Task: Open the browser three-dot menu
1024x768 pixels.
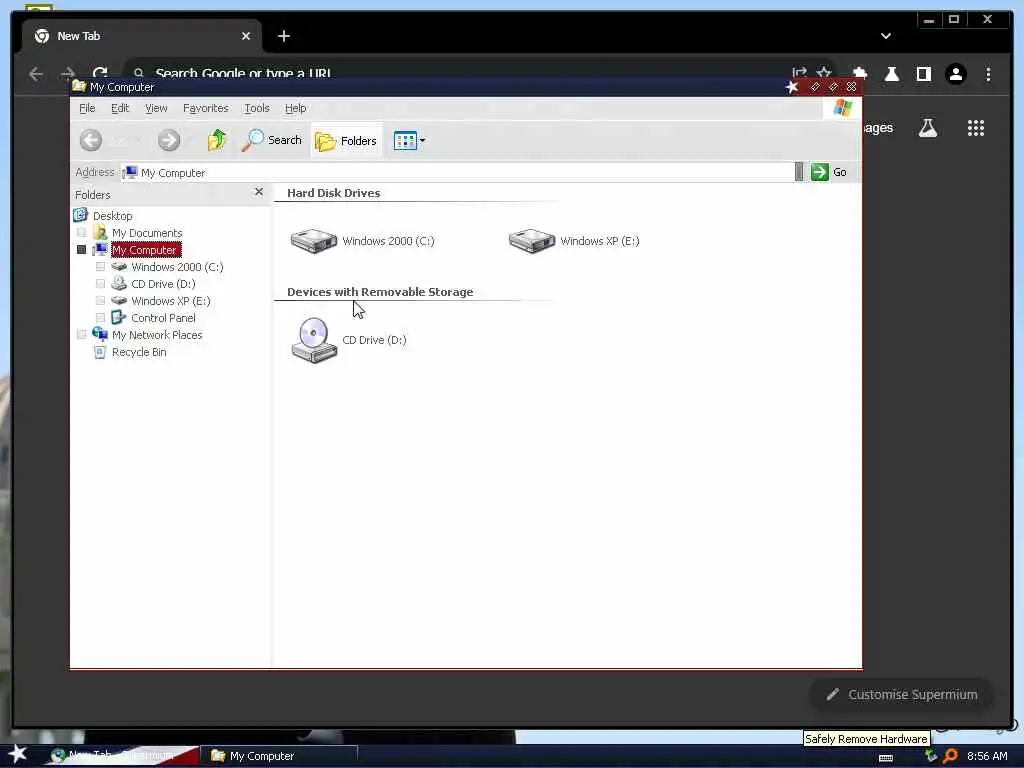Action: point(988,74)
